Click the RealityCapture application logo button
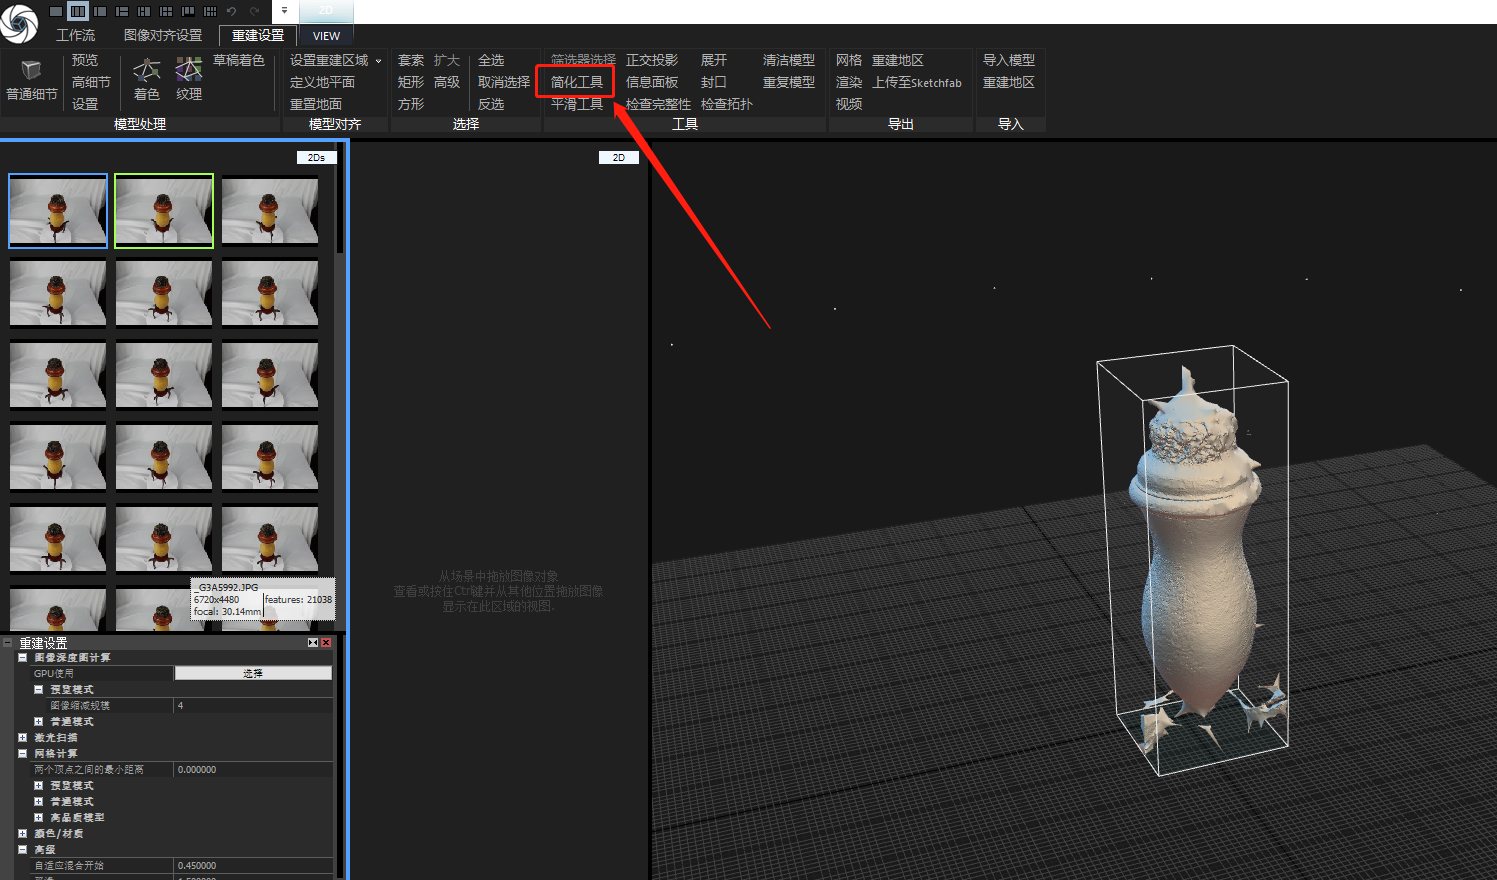 tap(18, 24)
